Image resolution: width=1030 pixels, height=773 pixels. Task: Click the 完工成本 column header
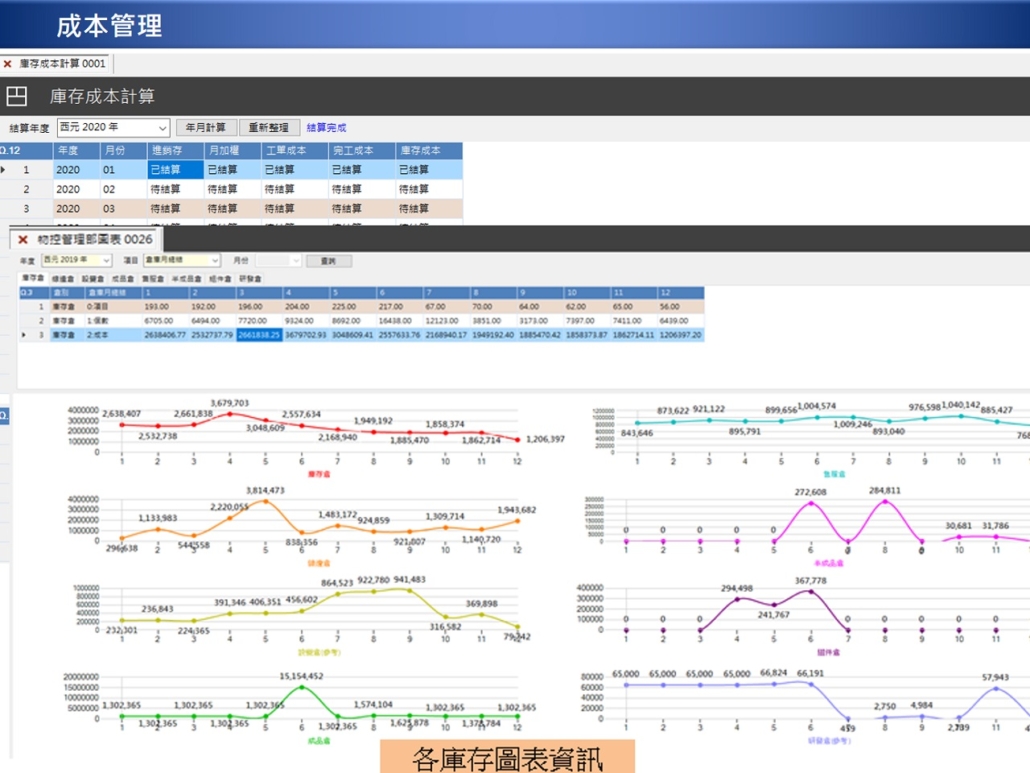(x=362, y=150)
